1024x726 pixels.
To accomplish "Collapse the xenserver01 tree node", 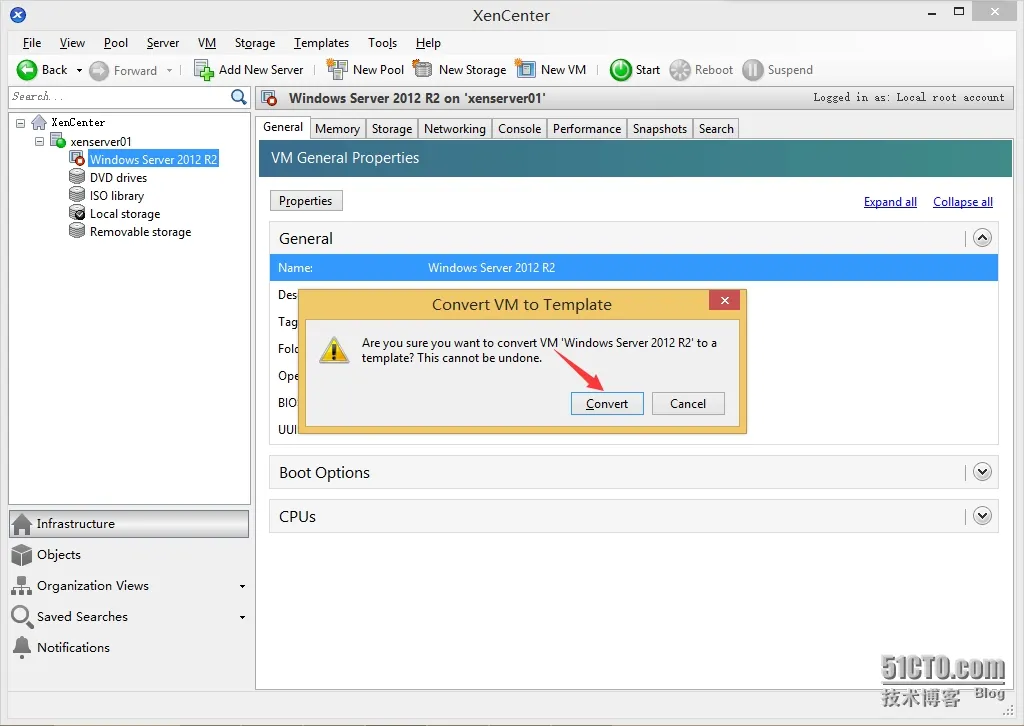I will click(x=39, y=141).
